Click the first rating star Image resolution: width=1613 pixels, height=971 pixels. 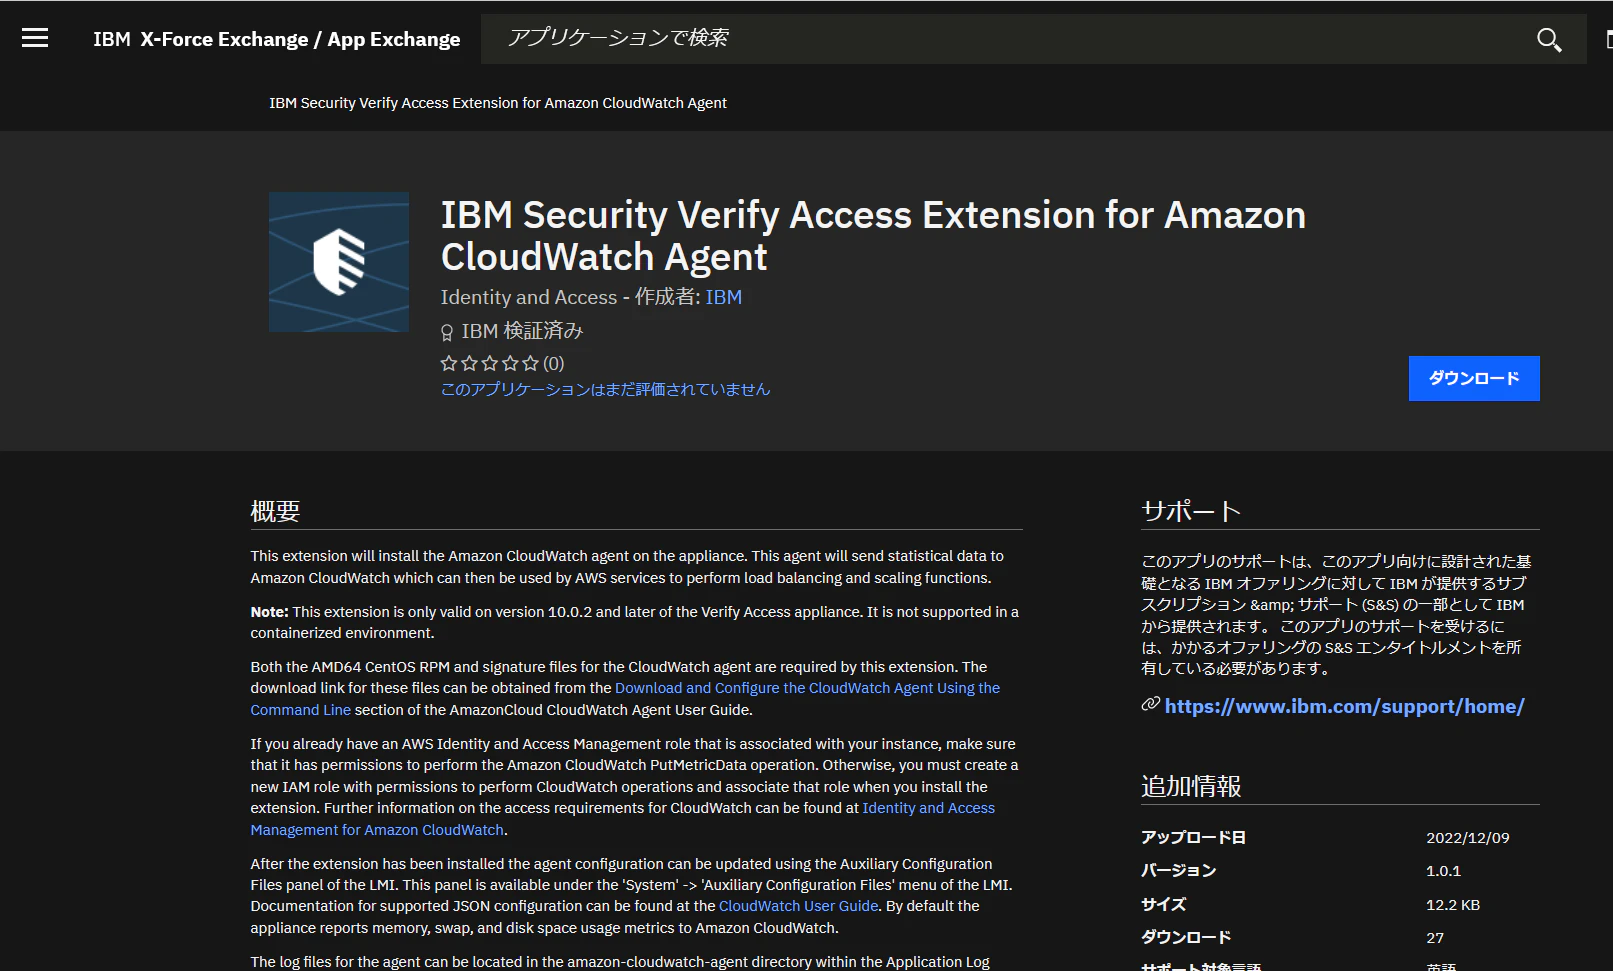[x=449, y=363]
